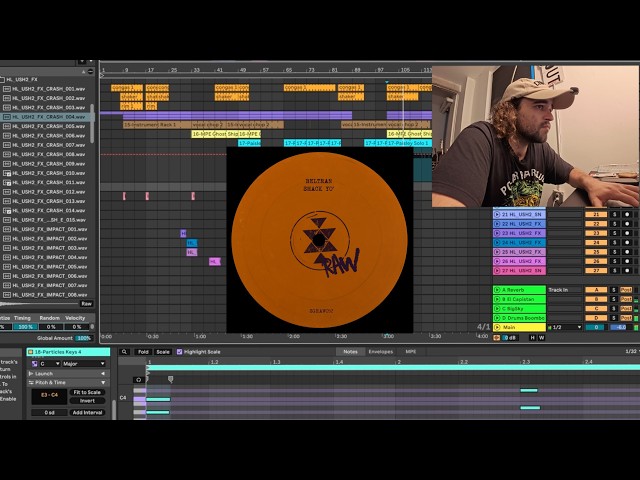Image resolution: width=640 pixels, height=480 pixels.
Task: Open Major scale dropdown
Action: (x=84, y=364)
